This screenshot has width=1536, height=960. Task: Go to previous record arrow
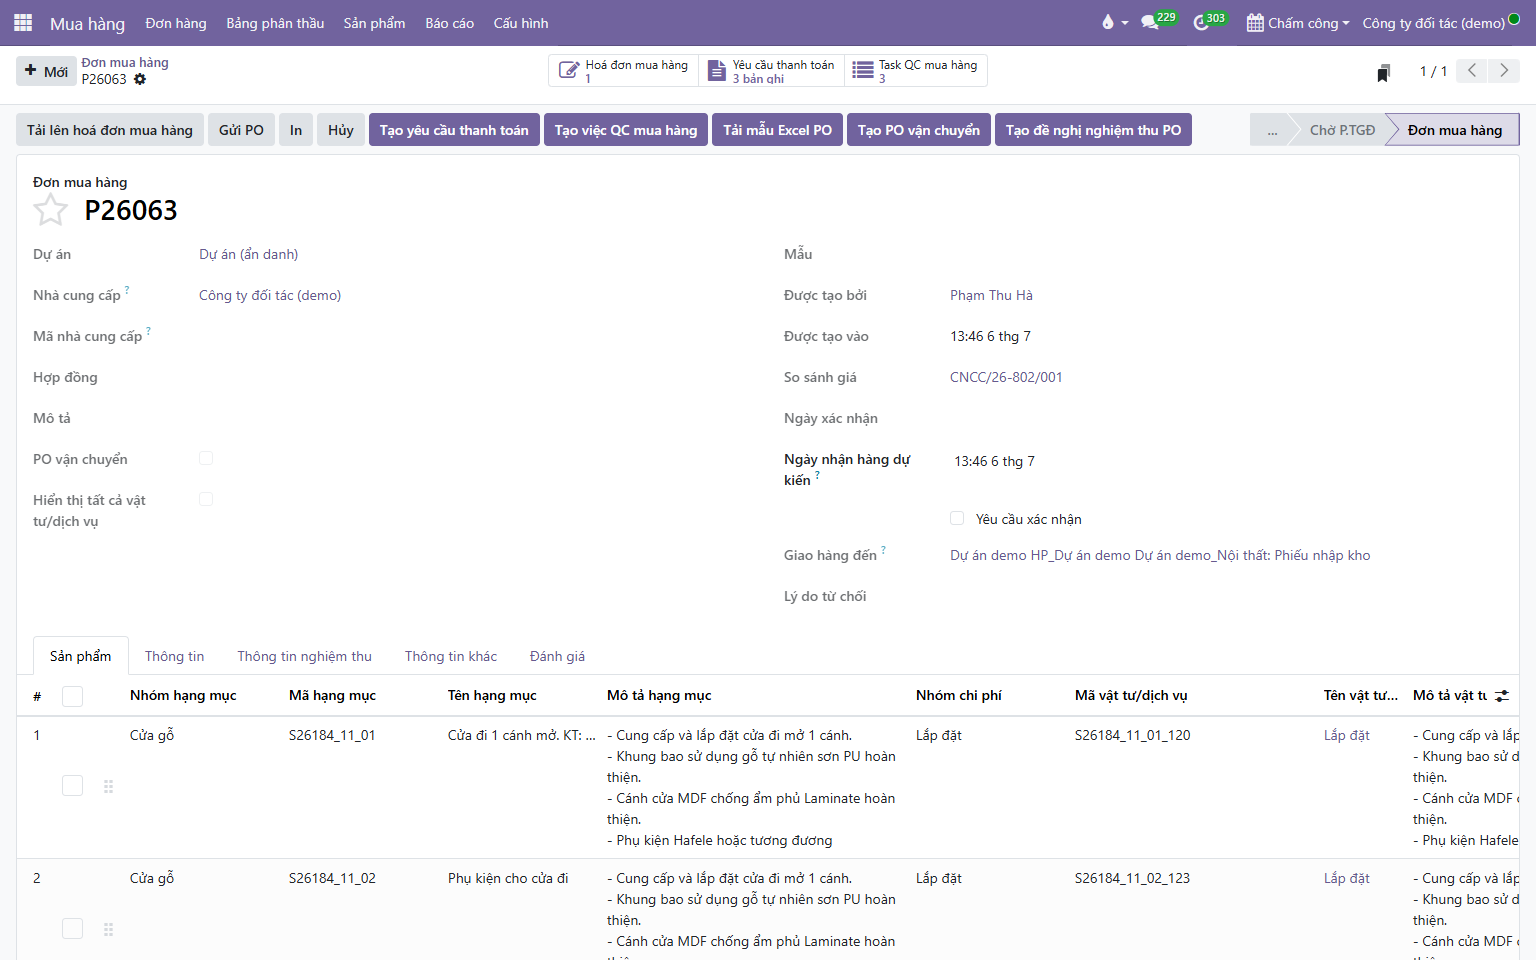[1472, 70]
